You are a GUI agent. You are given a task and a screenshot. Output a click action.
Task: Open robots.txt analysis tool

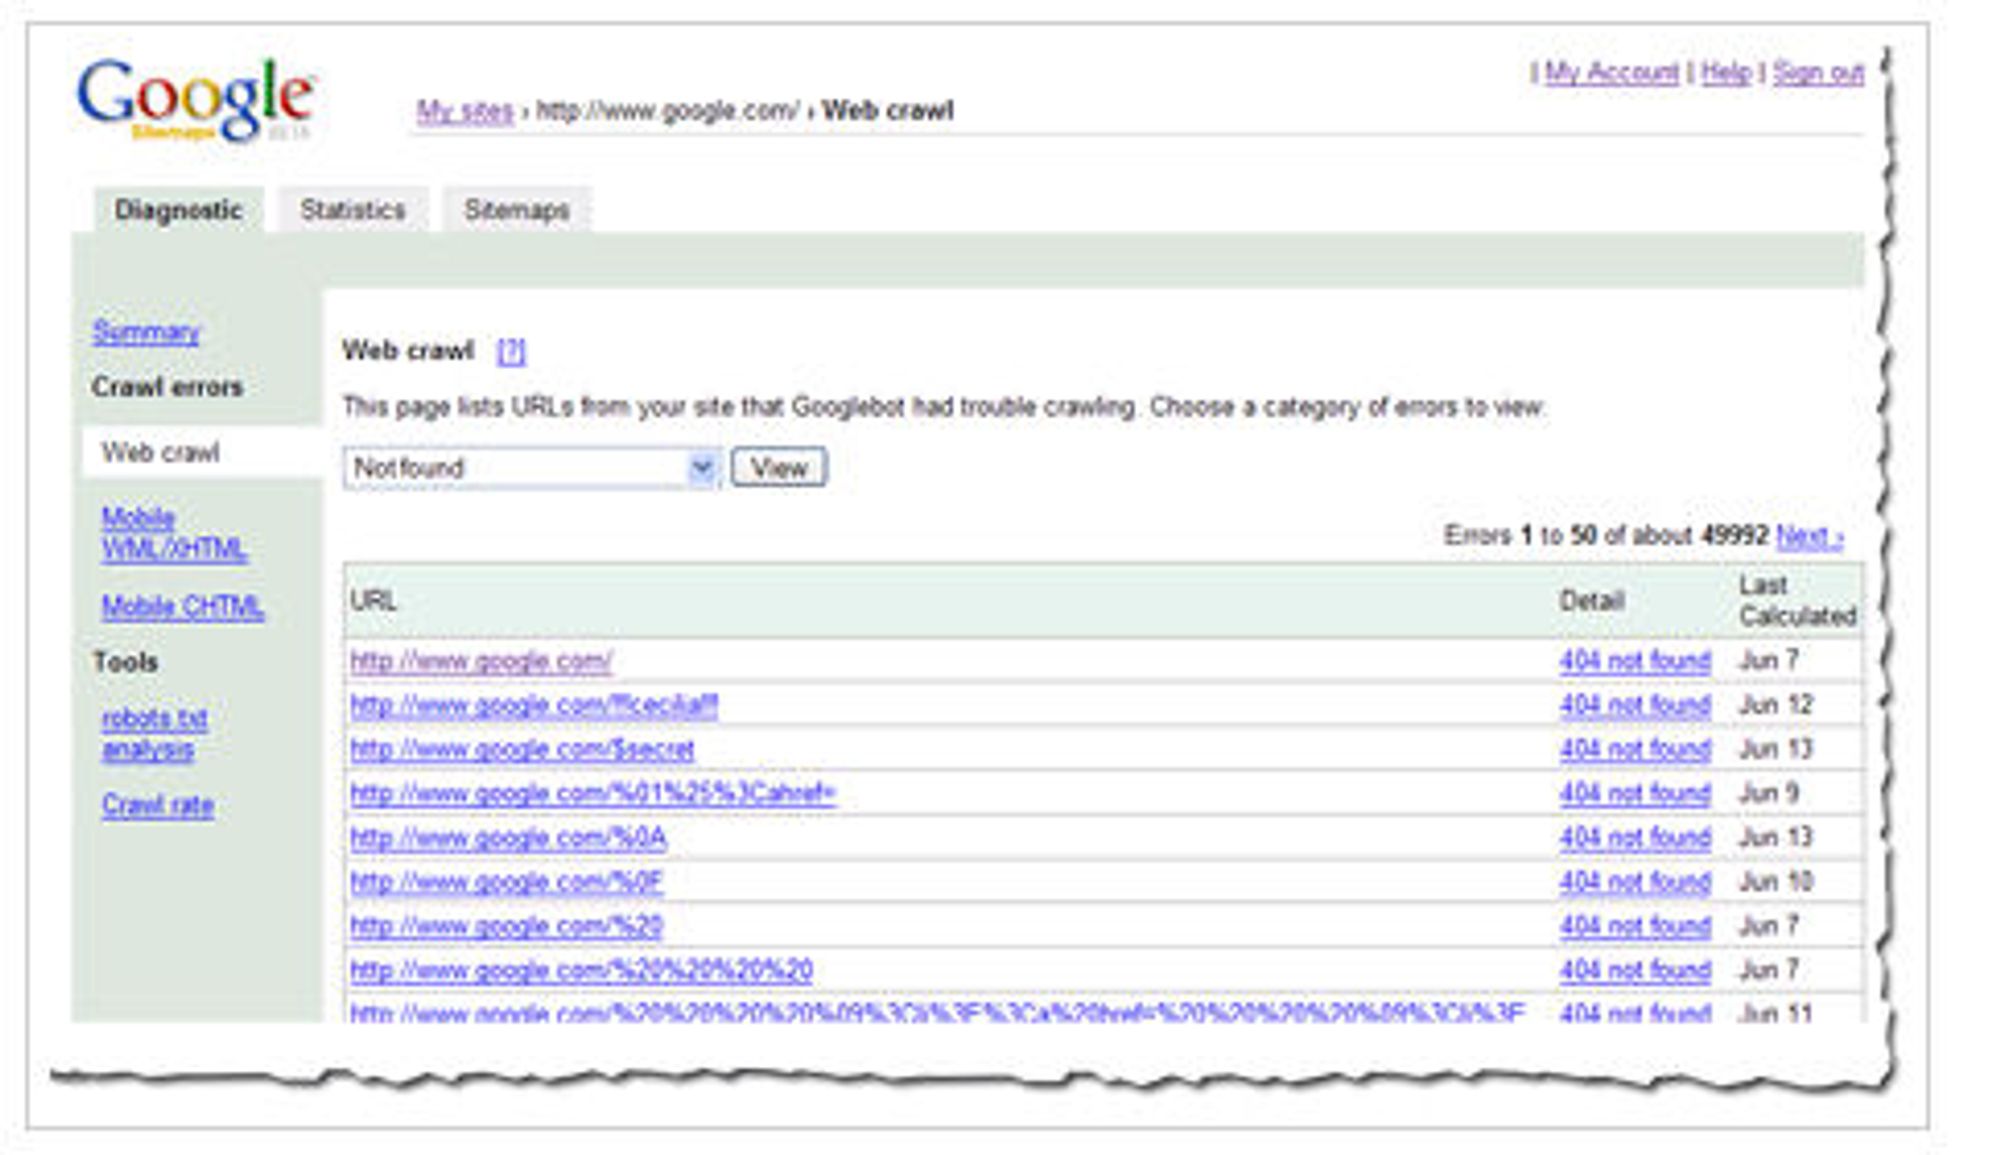point(154,734)
